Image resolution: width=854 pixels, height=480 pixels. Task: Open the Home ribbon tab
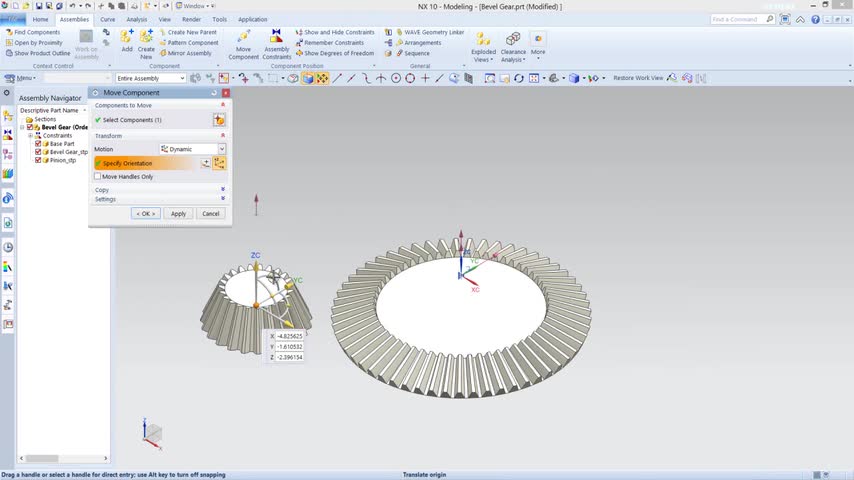click(40, 19)
